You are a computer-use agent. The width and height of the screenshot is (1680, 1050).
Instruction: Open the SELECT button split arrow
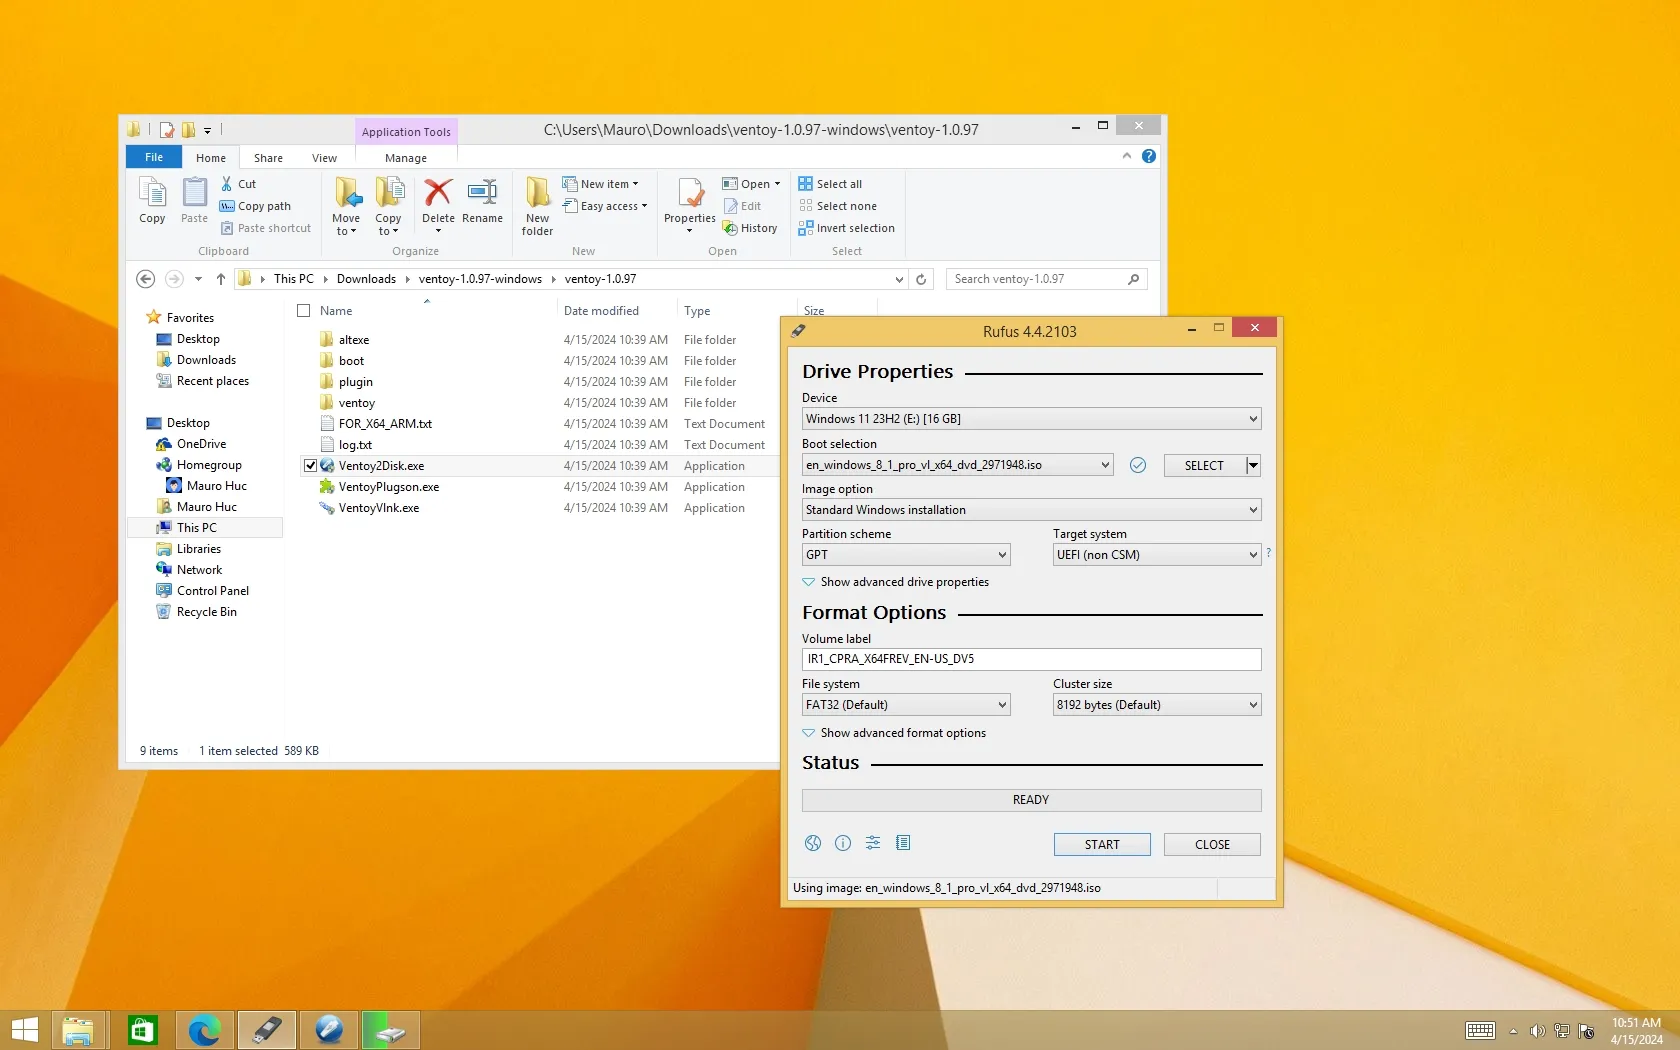[x=1253, y=465]
